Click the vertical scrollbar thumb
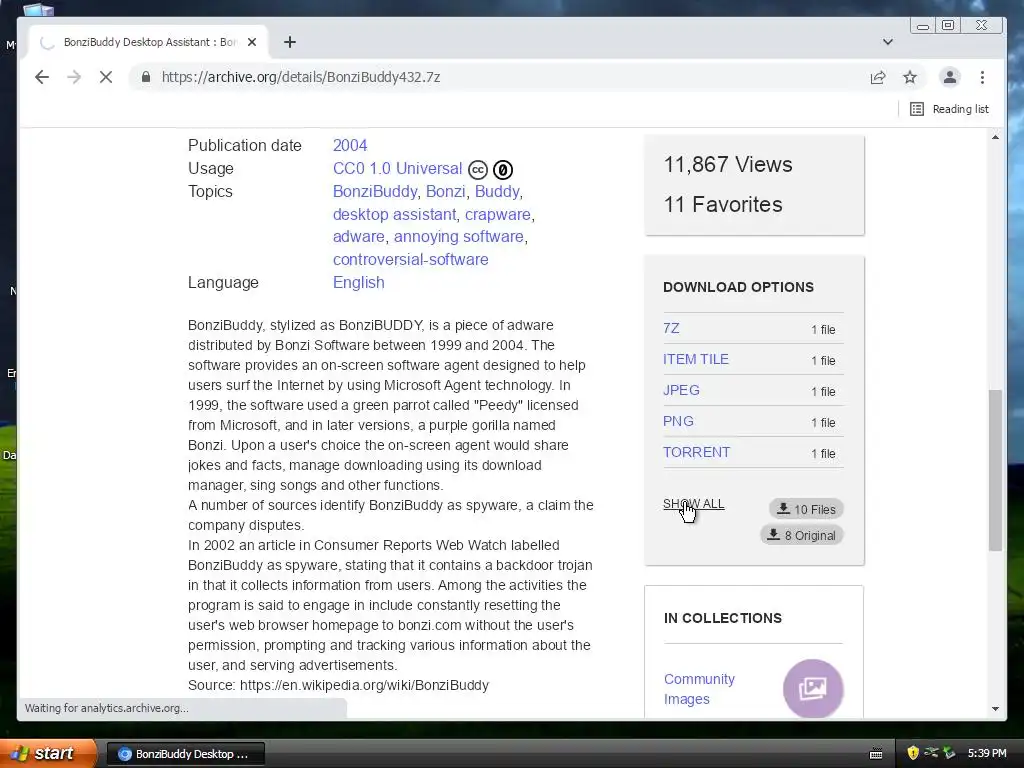 (x=995, y=470)
